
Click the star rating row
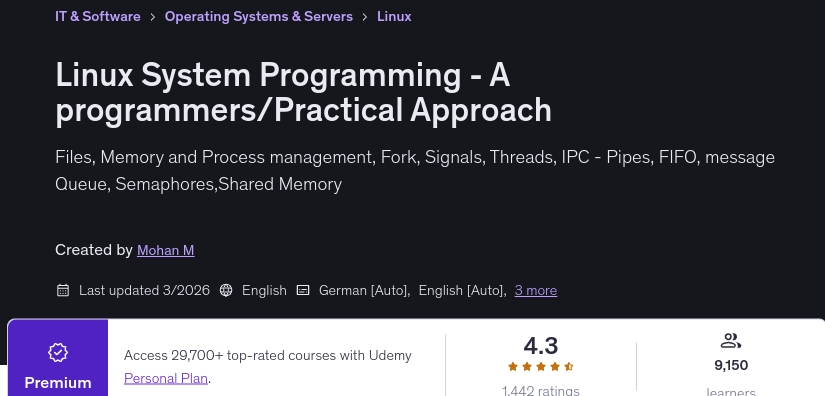click(x=541, y=367)
